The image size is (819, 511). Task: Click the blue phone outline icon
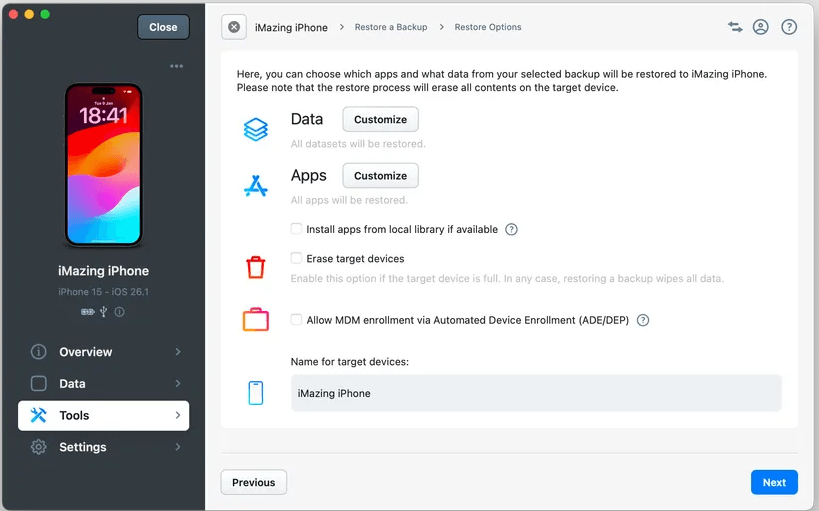tap(255, 393)
